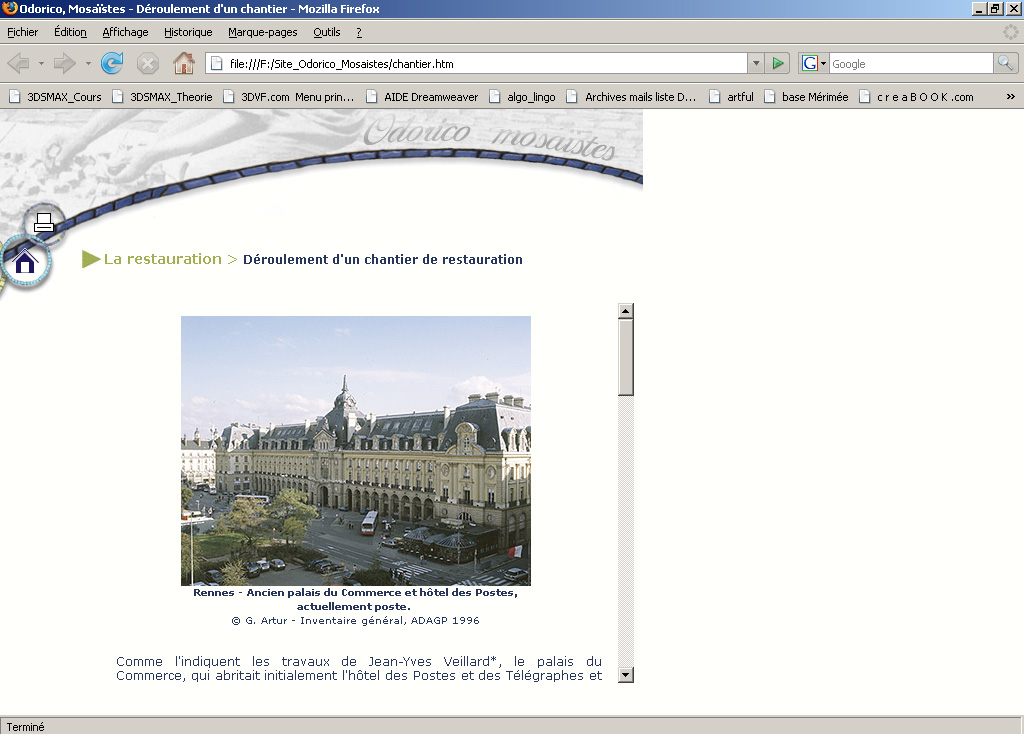The image size is (1024, 734).
Task: Click the photo caption Rennes - Ancien palais du Commerce
Action: (x=355, y=599)
